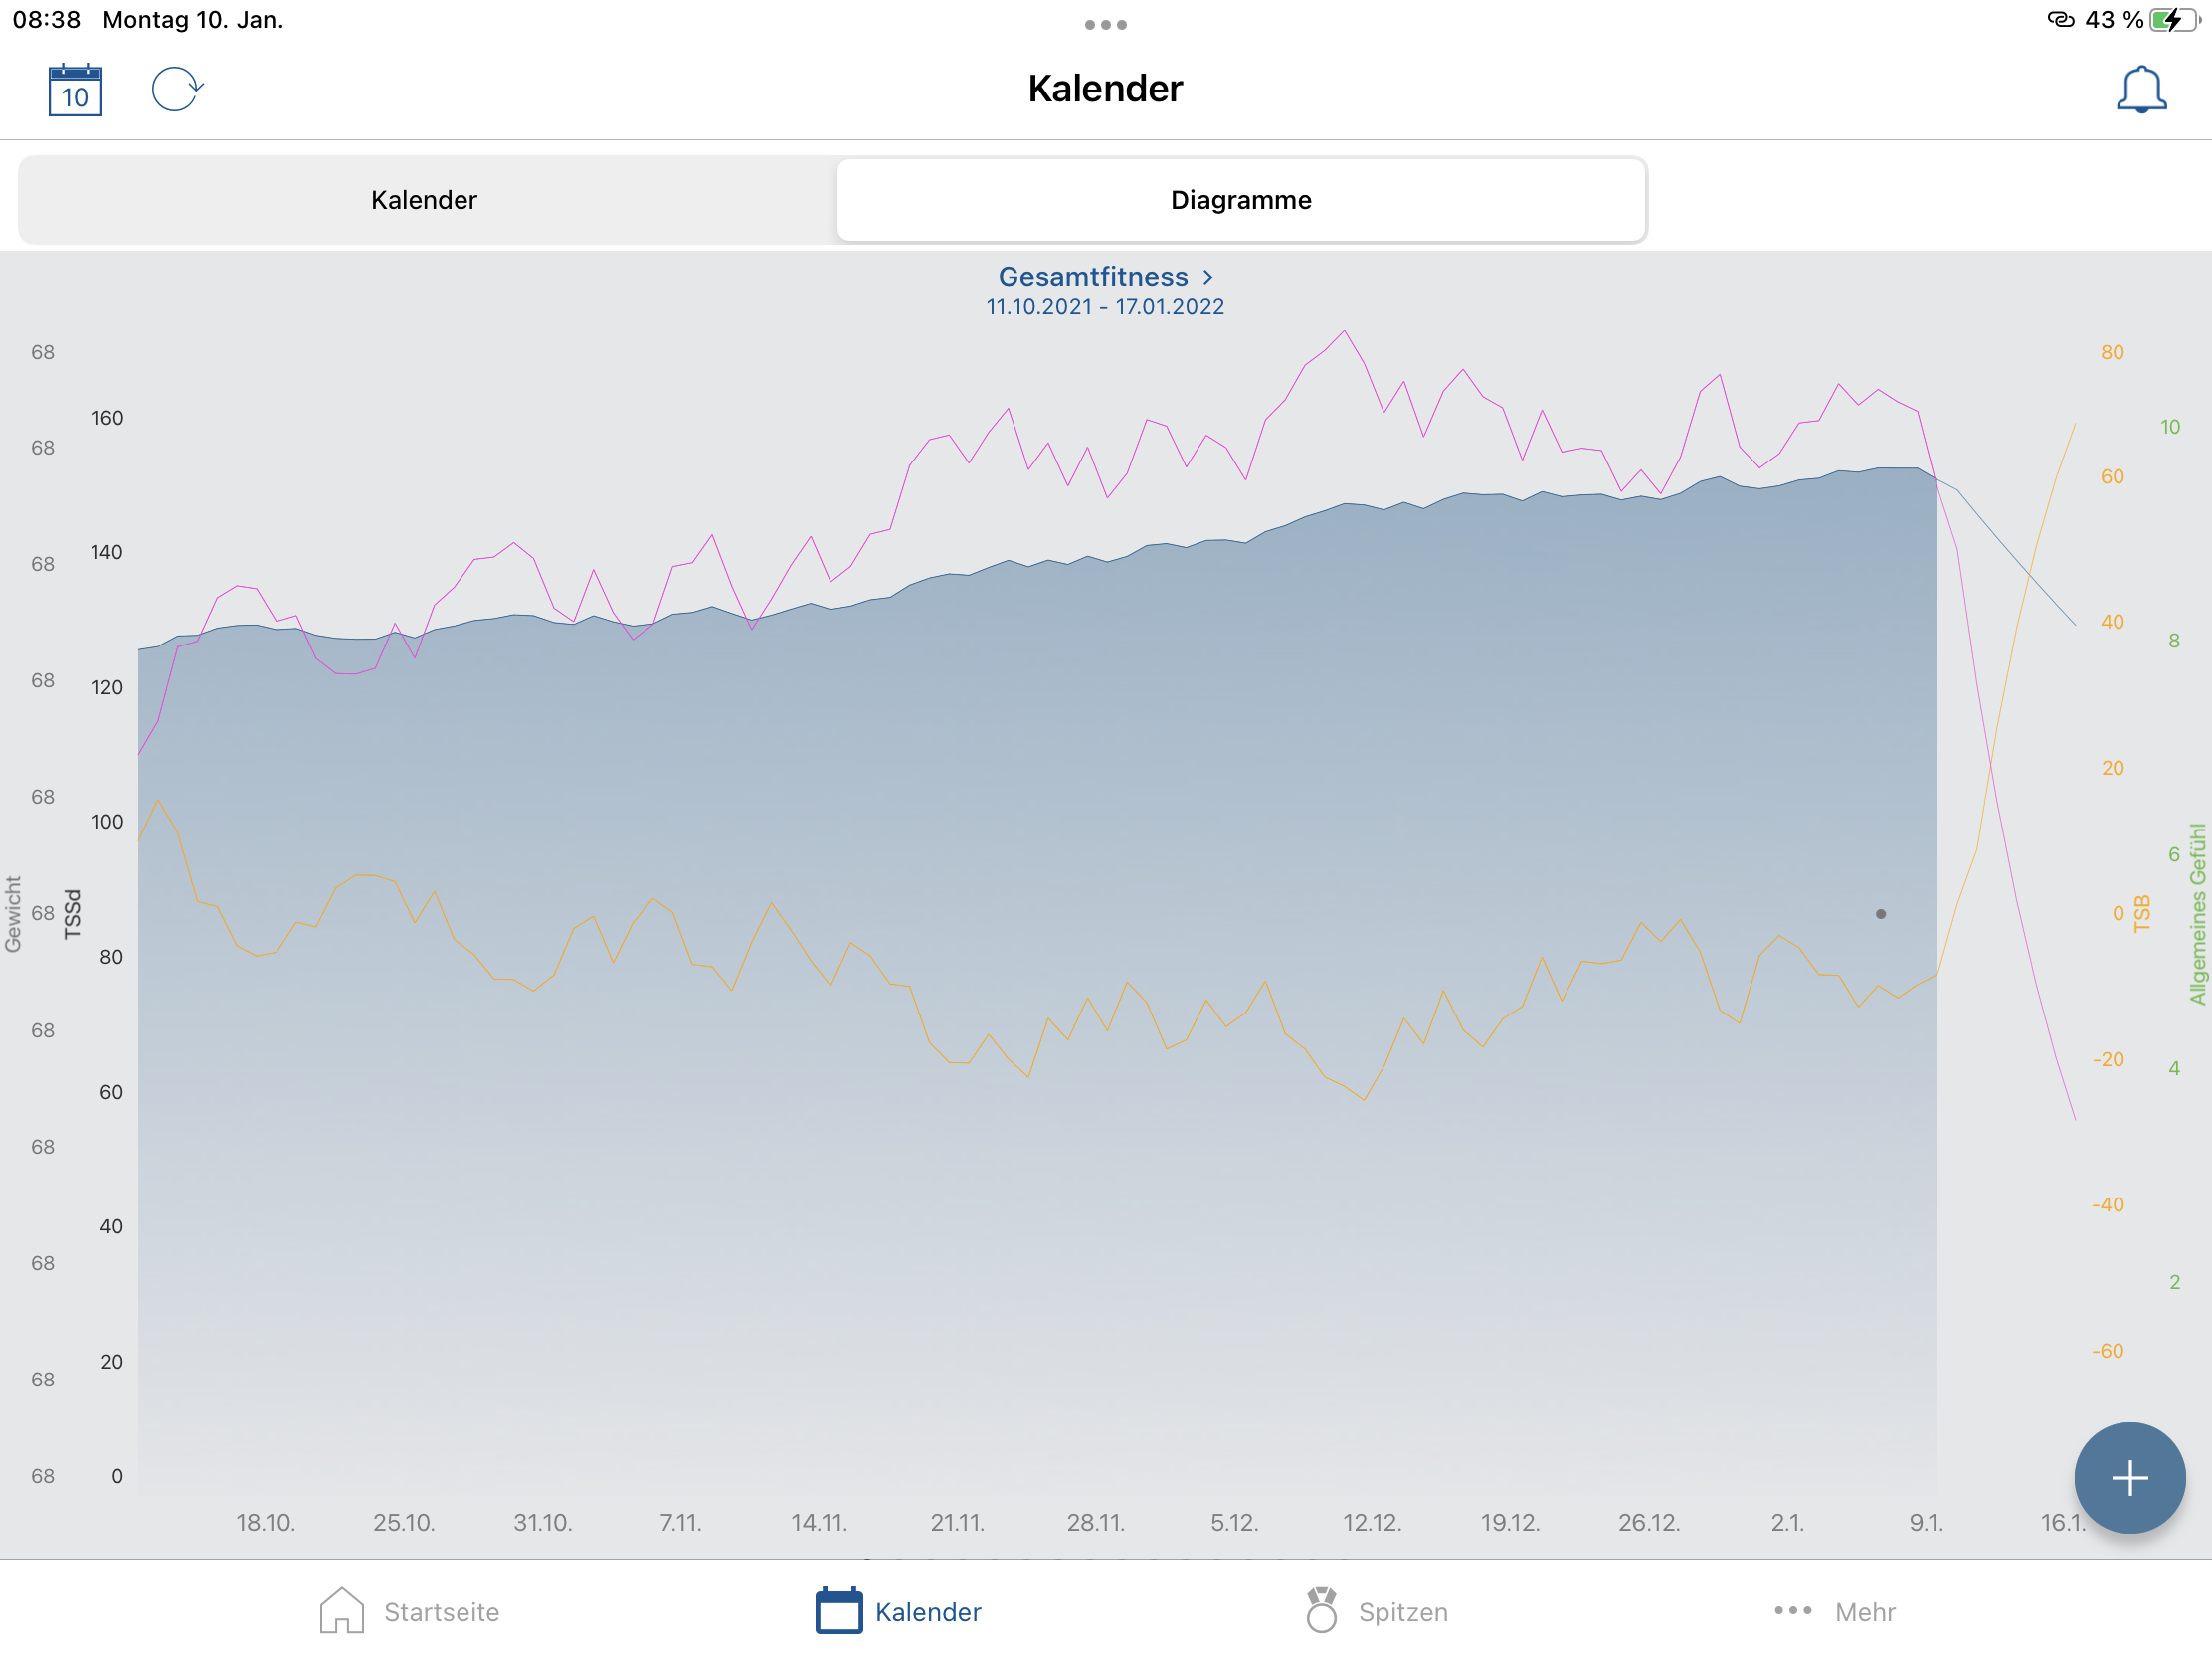Switch to Kalender segment

click(424, 200)
